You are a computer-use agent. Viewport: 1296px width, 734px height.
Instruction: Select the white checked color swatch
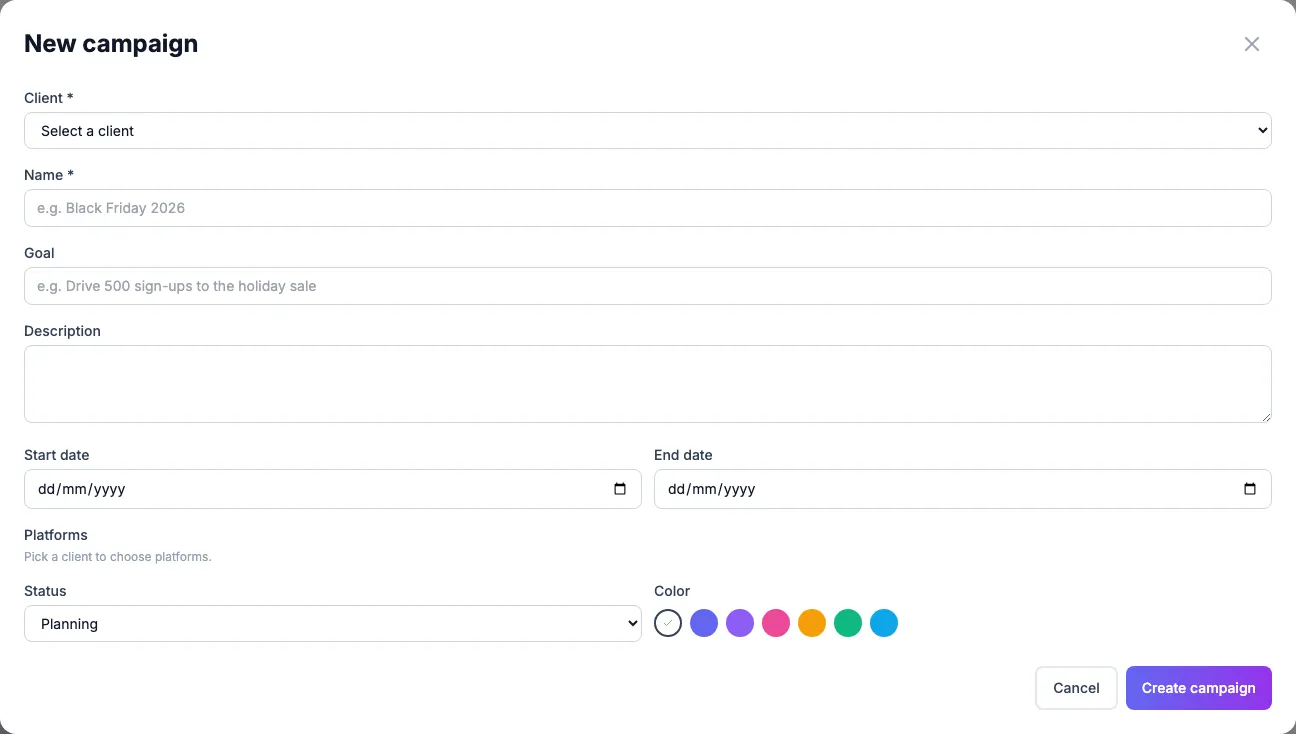pyautogui.click(x=668, y=623)
